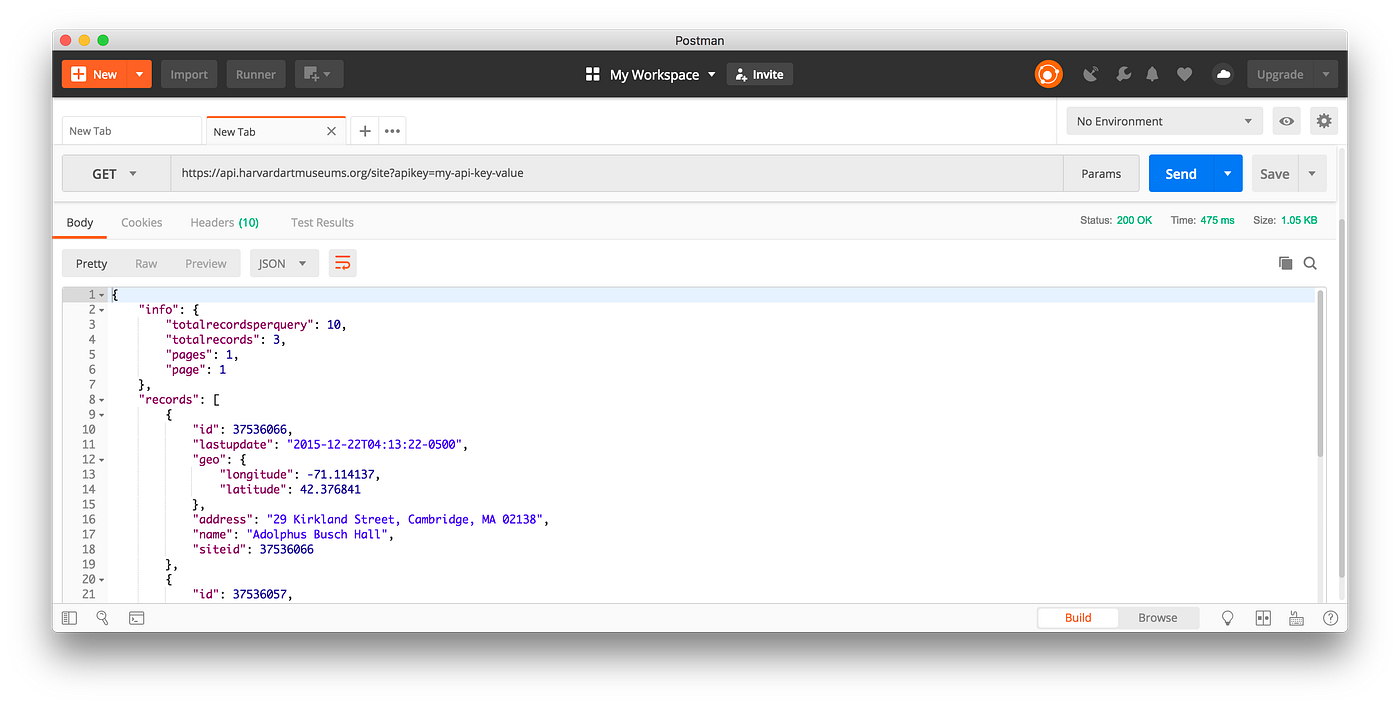Check sync status via the cloud icon
This screenshot has height=707, width=1400.
pyautogui.click(x=1222, y=74)
